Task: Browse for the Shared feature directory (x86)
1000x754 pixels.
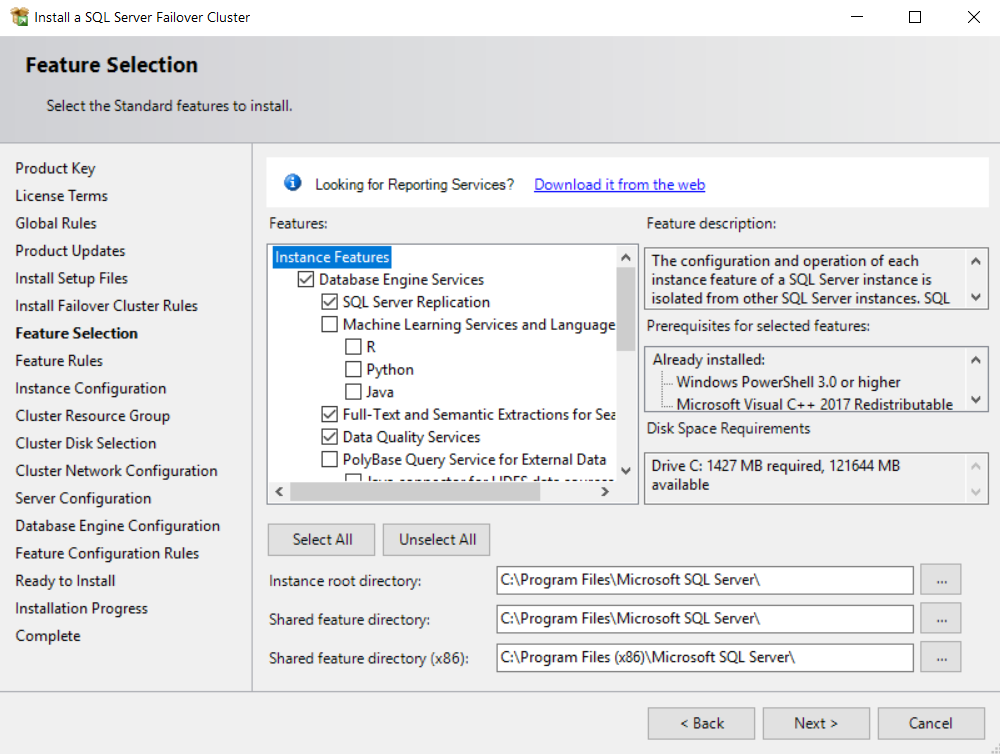Action: pos(941,658)
